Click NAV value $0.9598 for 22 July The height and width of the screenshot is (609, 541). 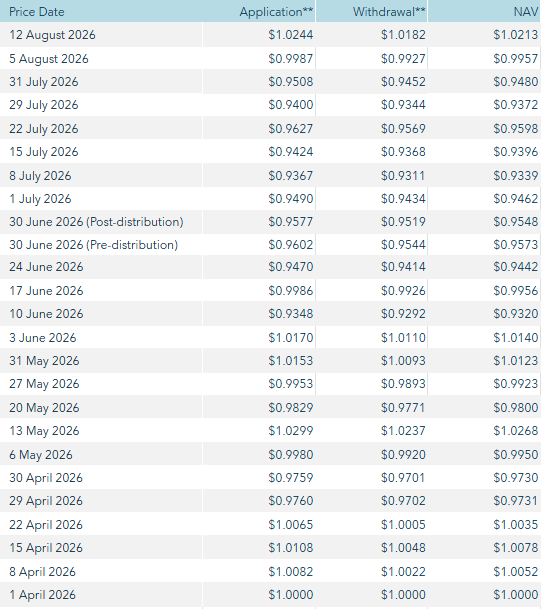pyautogui.click(x=516, y=128)
